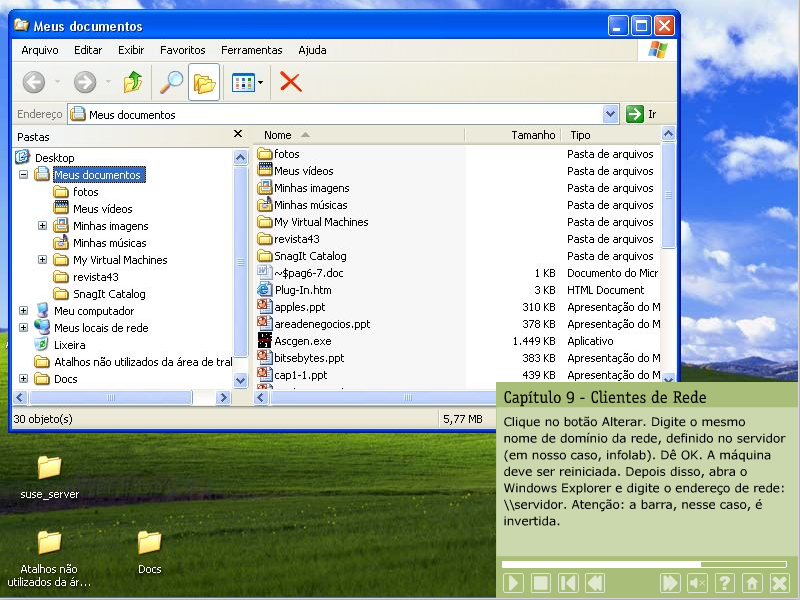The height and width of the screenshot is (600, 800).
Task: Click the green Ir go button
Action: 641,114
